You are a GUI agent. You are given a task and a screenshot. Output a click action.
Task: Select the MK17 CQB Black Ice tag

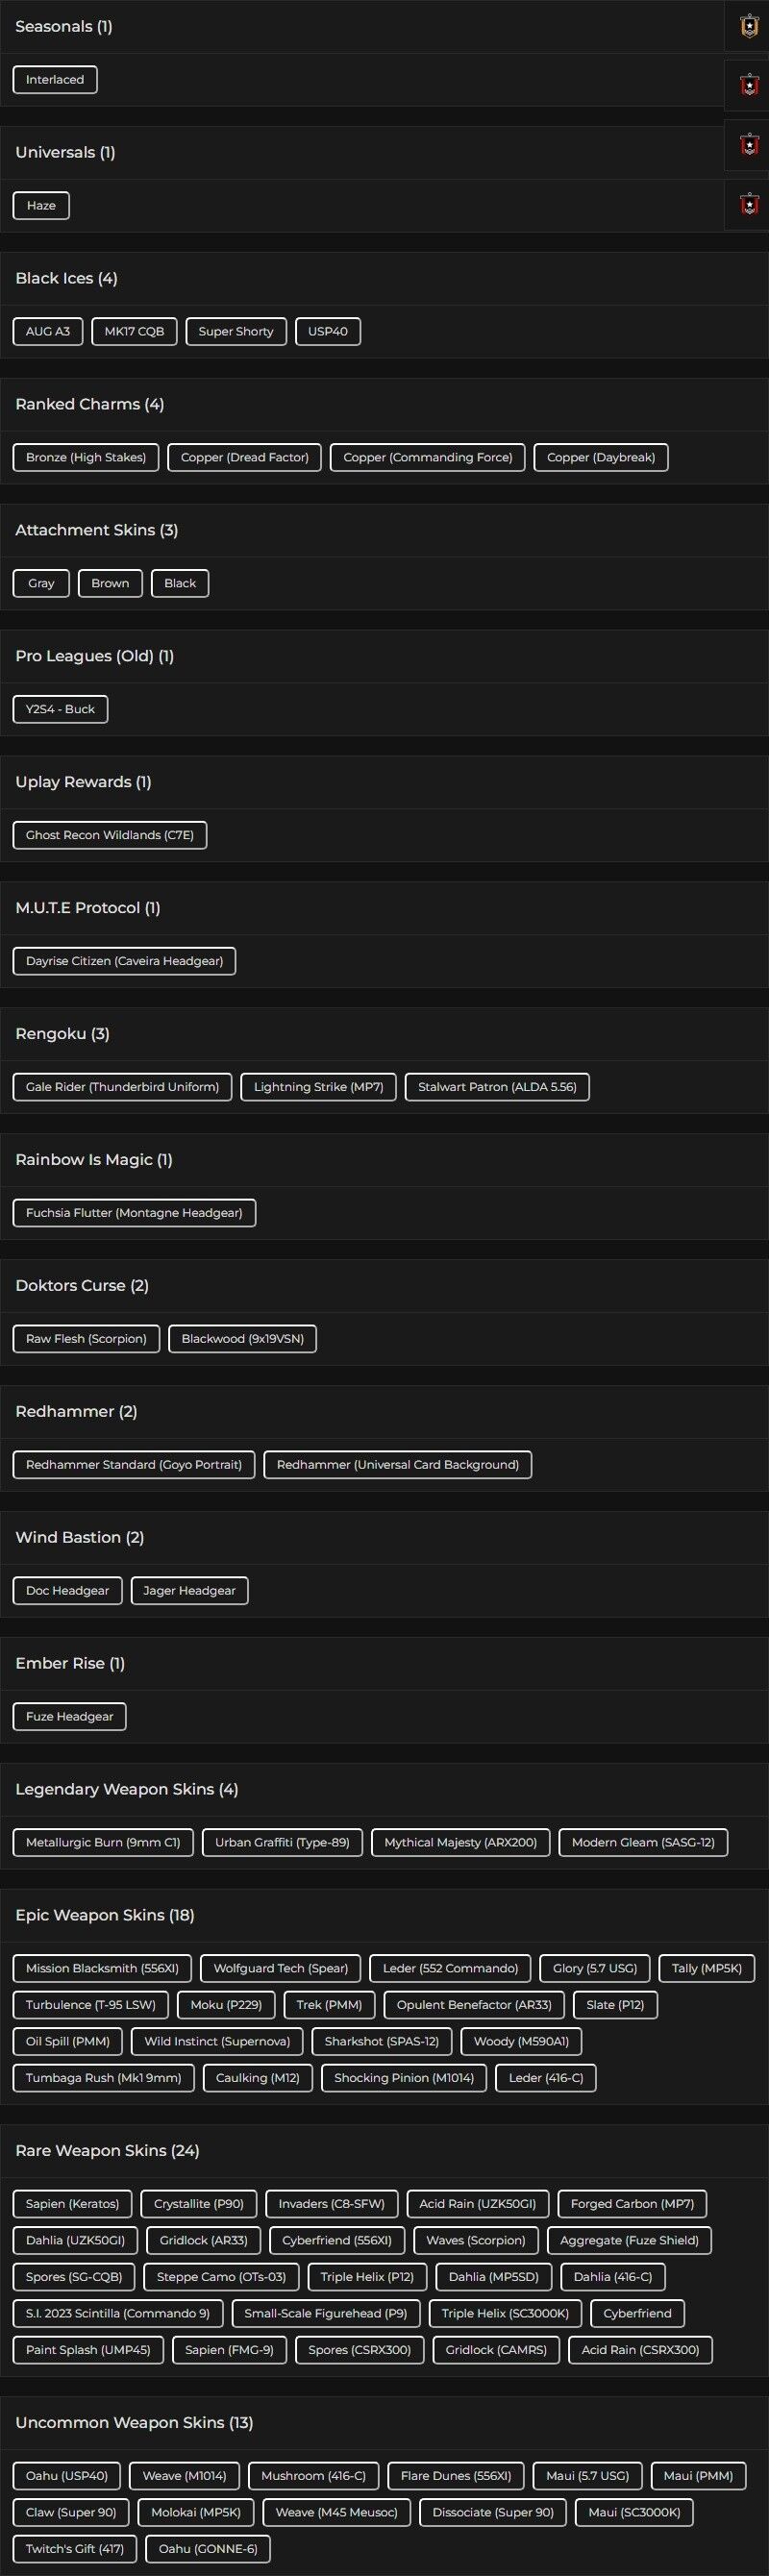pos(134,332)
